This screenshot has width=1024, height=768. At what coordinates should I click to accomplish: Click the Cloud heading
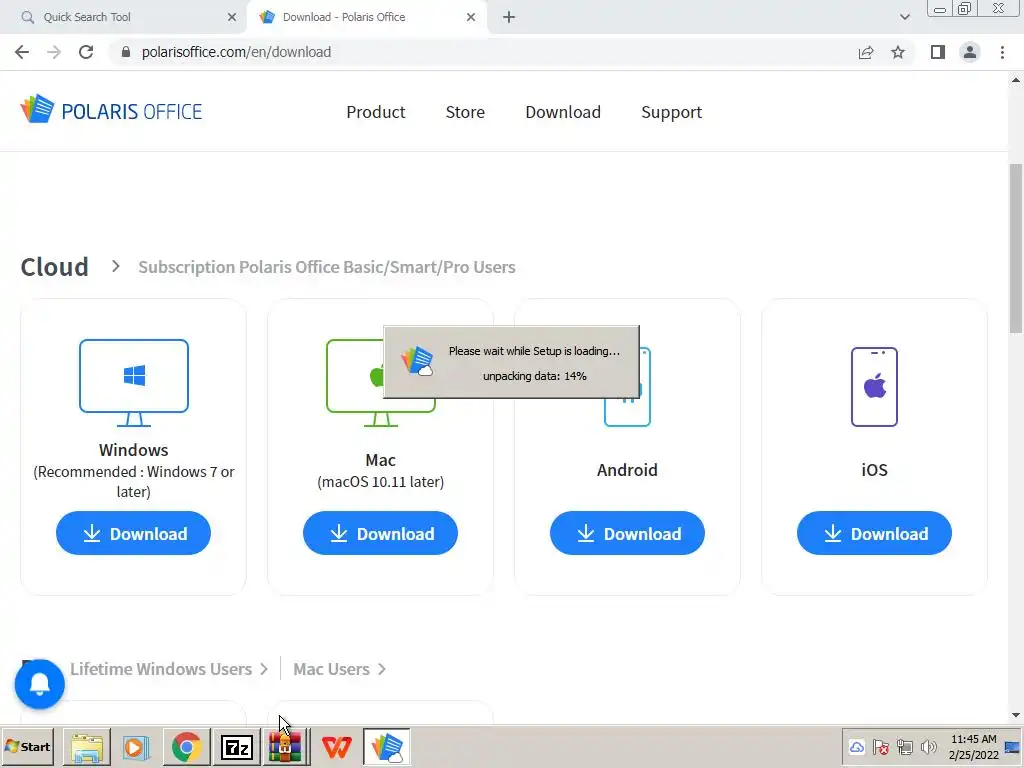point(54,267)
